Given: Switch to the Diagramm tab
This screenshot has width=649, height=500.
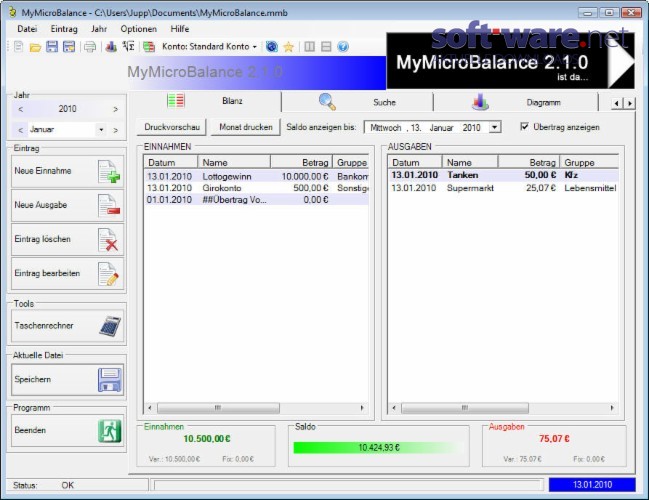Looking at the screenshot, I should (516, 102).
